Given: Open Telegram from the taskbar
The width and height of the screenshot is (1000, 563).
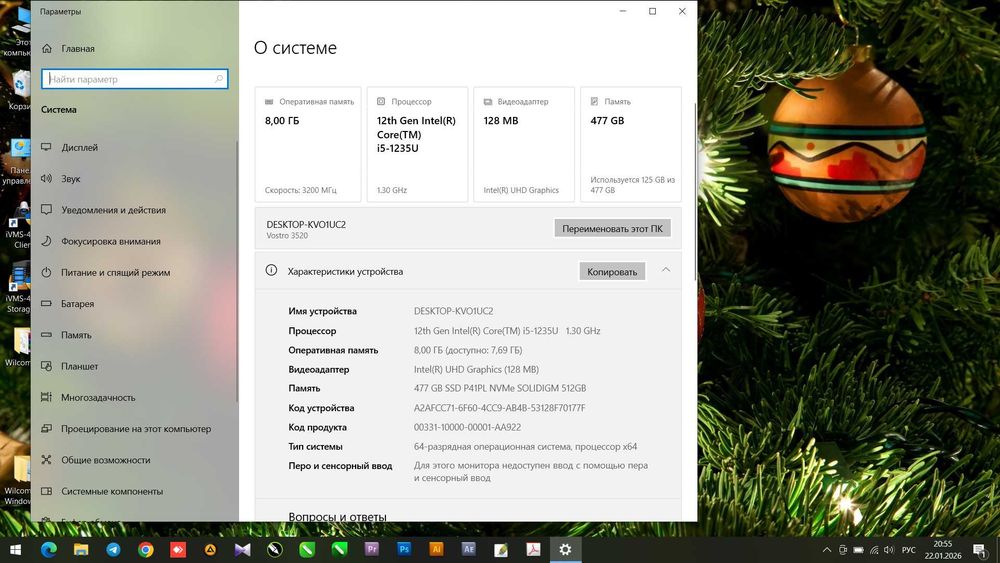Looking at the screenshot, I should point(114,550).
